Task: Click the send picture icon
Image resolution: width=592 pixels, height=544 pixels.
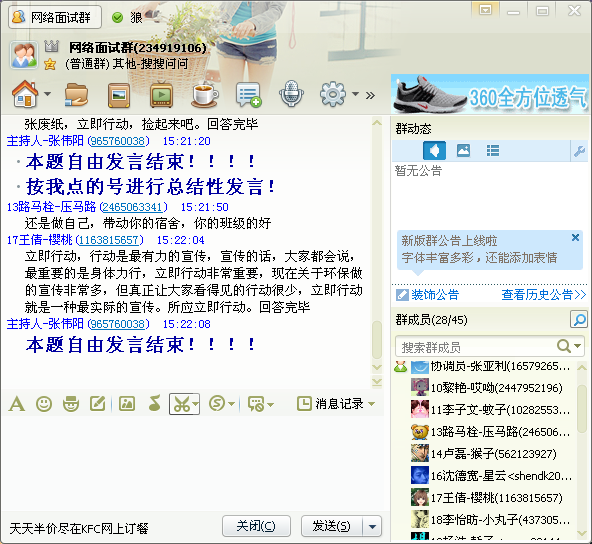Action: pyautogui.click(x=127, y=404)
